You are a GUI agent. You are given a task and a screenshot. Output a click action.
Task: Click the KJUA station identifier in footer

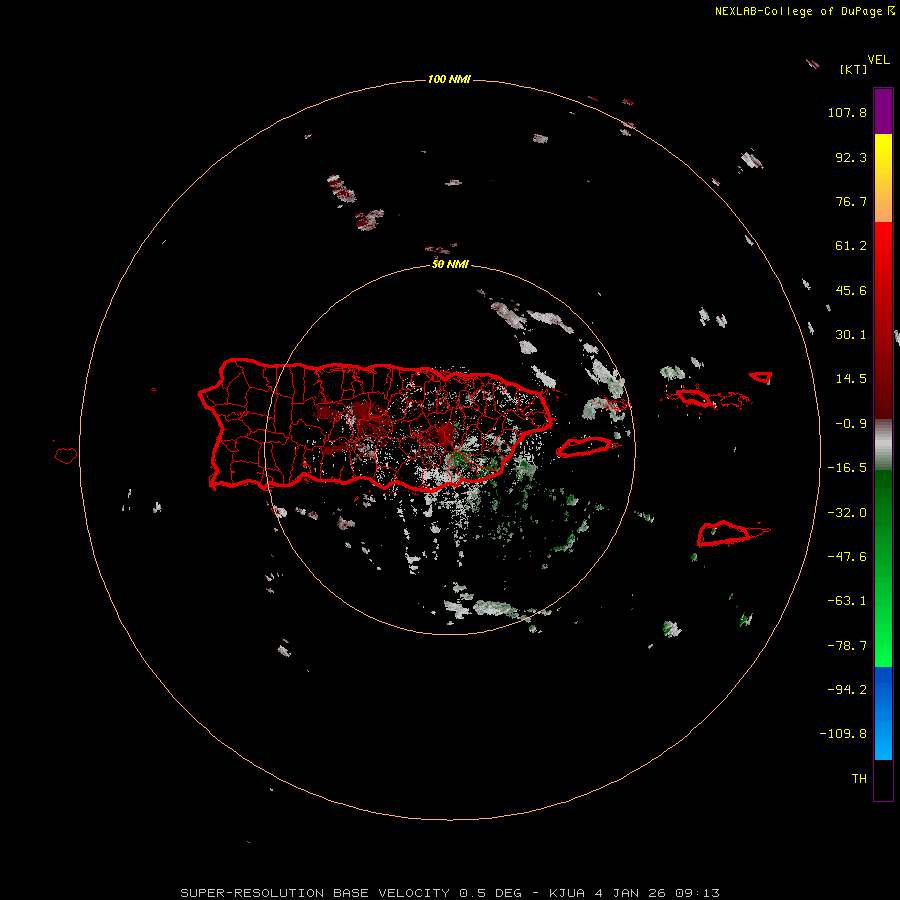pyautogui.click(x=567, y=893)
